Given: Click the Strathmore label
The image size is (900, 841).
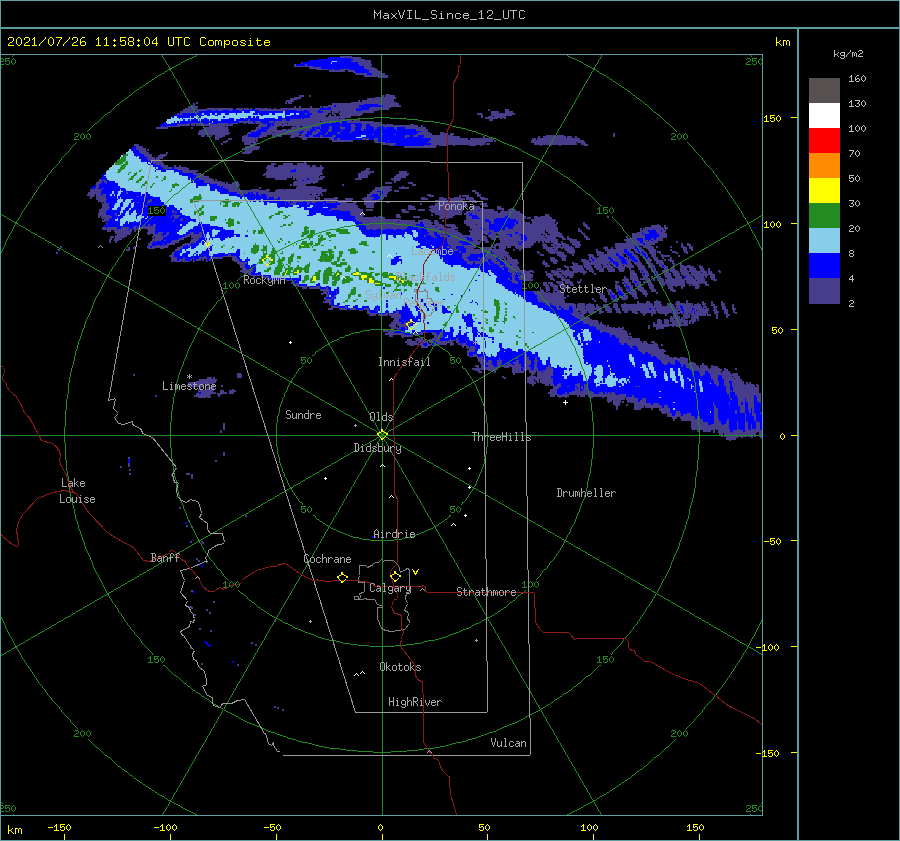Looking at the screenshot, I should click(x=486, y=592).
